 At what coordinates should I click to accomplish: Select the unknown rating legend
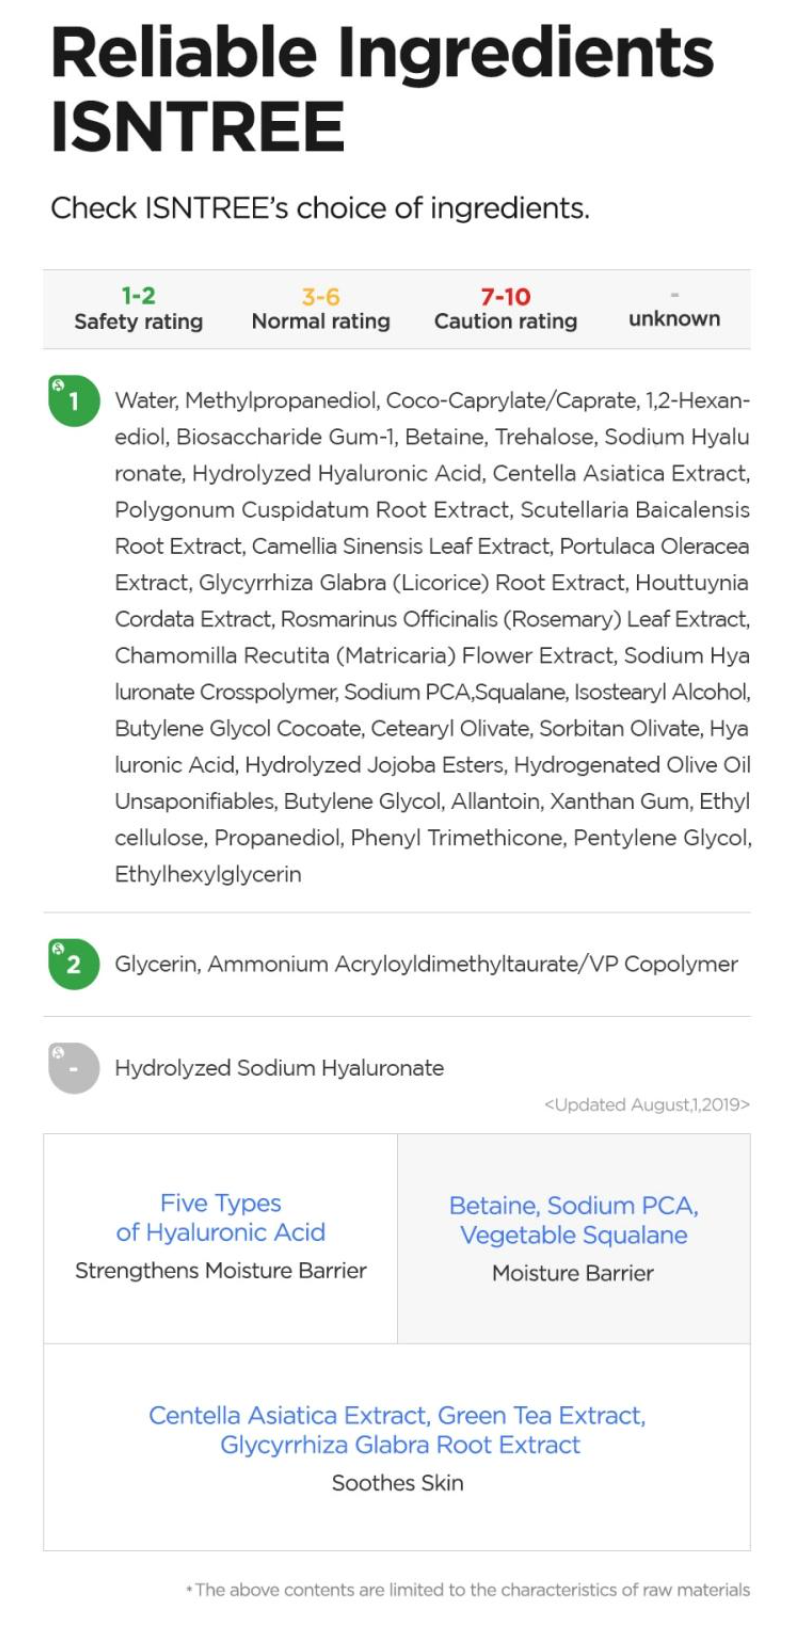point(674,310)
